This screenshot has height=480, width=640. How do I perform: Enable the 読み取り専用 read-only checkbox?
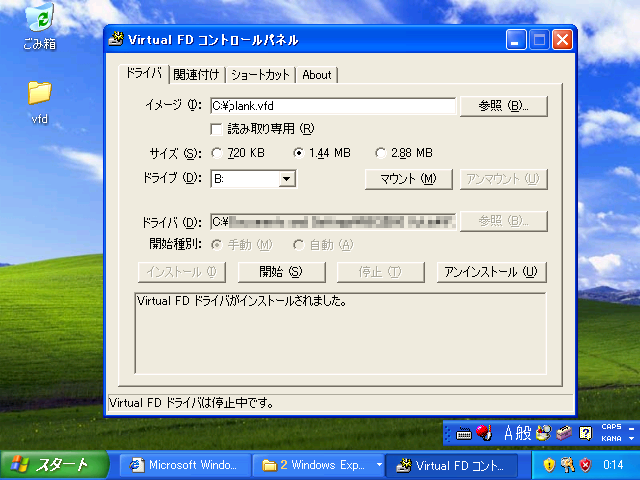(216, 129)
